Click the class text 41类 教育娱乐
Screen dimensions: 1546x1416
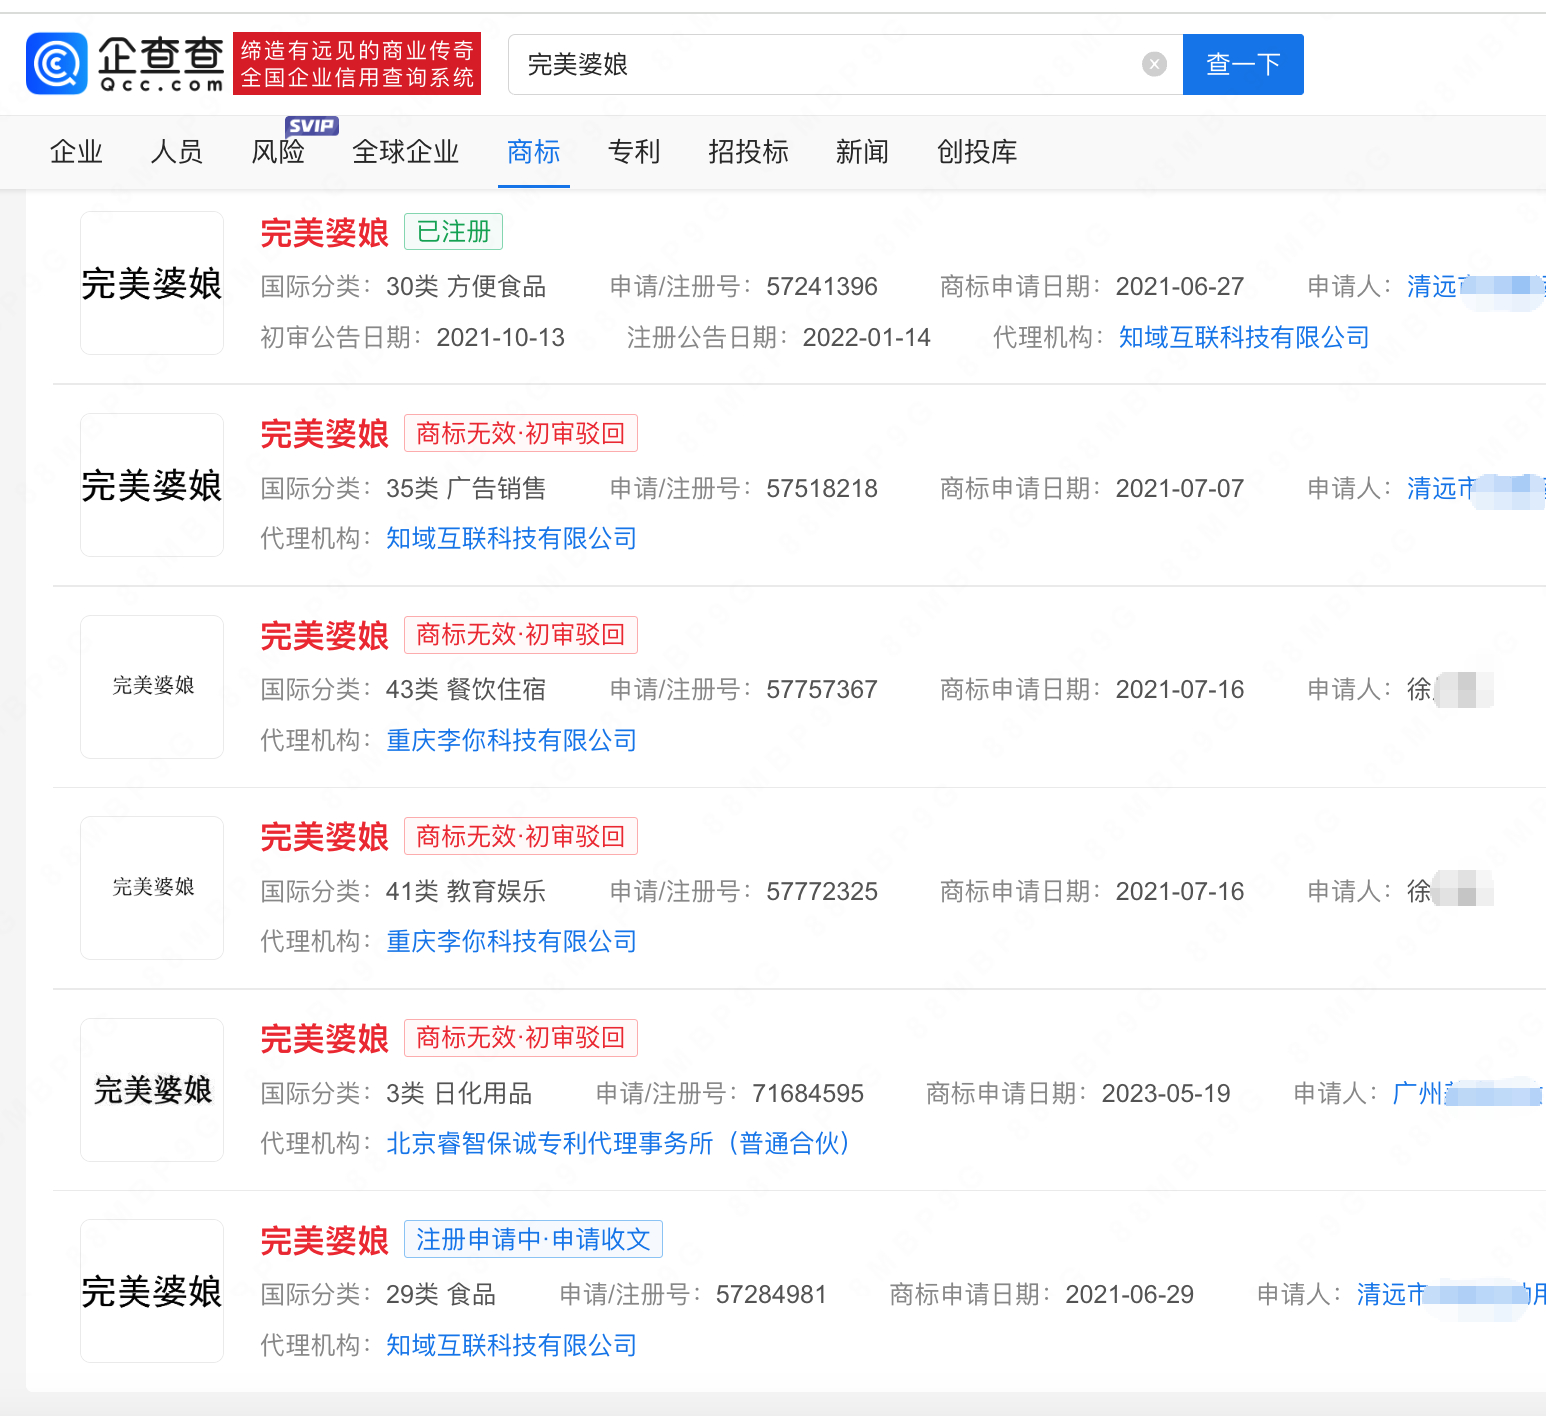(466, 892)
